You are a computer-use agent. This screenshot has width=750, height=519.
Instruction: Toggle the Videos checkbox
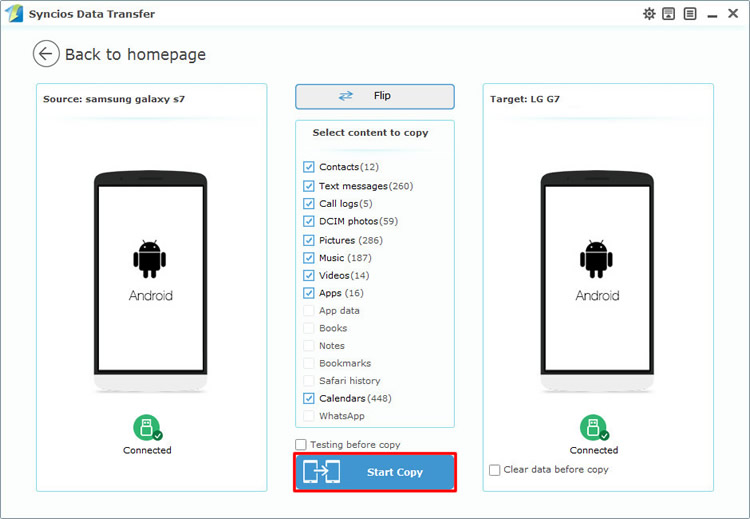pos(309,276)
